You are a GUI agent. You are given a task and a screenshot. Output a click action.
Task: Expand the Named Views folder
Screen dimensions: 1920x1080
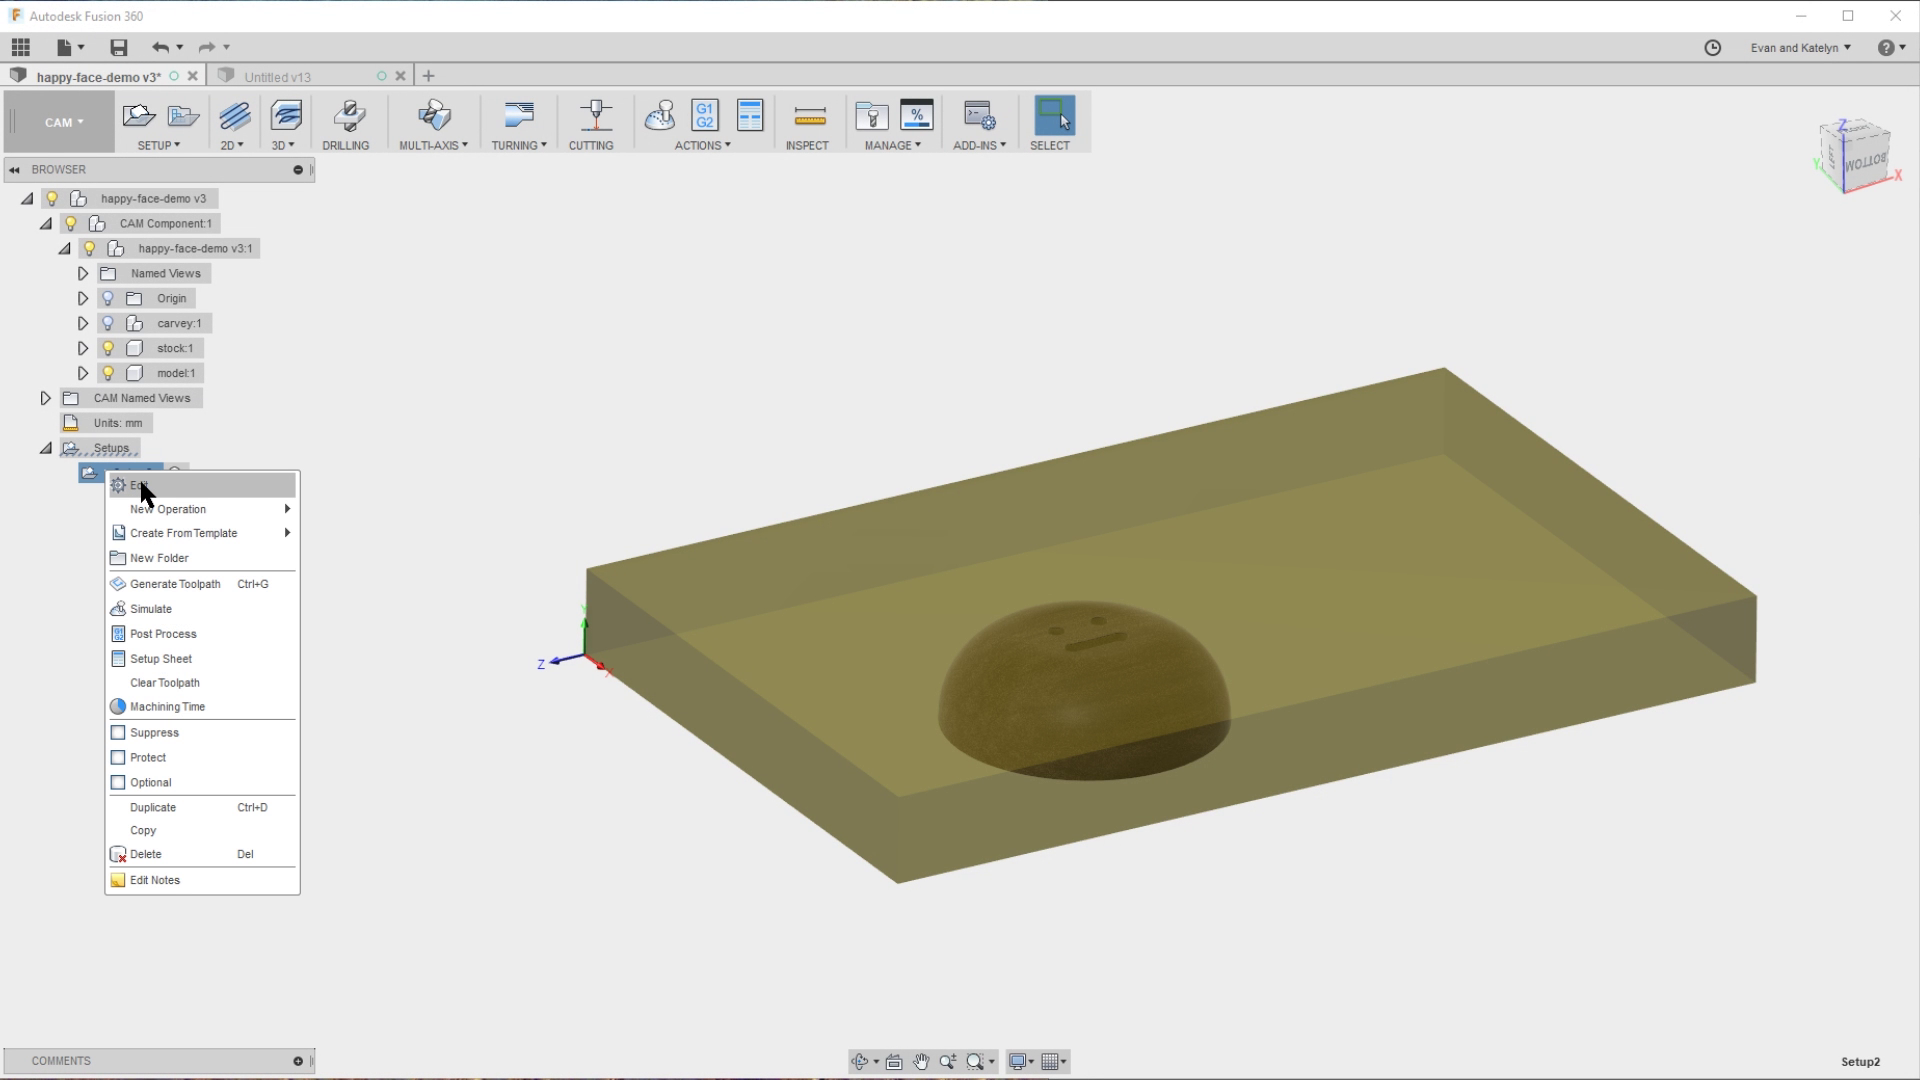point(83,273)
